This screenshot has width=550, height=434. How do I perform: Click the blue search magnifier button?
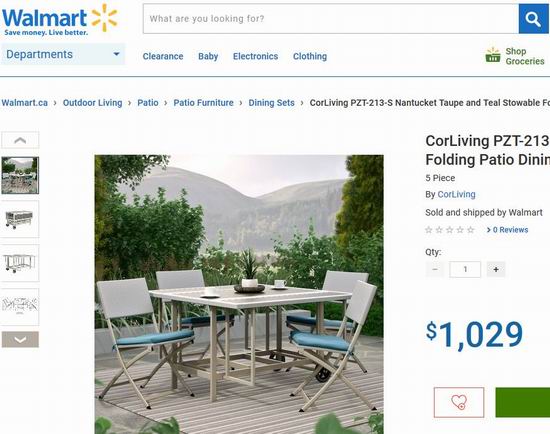pyautogui.click(x=534, y=19)
